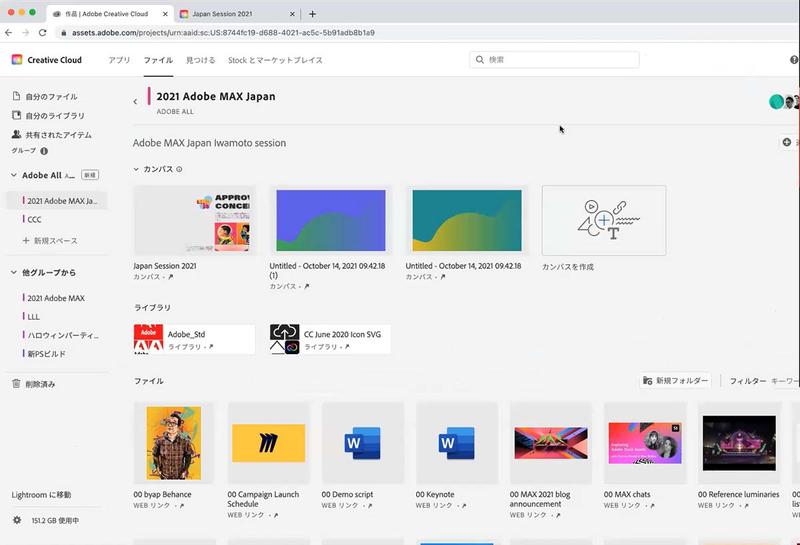
Task: Select 共有されたアイテム in the sidebar
Action: pyautogui.click(x=58, y=134)
